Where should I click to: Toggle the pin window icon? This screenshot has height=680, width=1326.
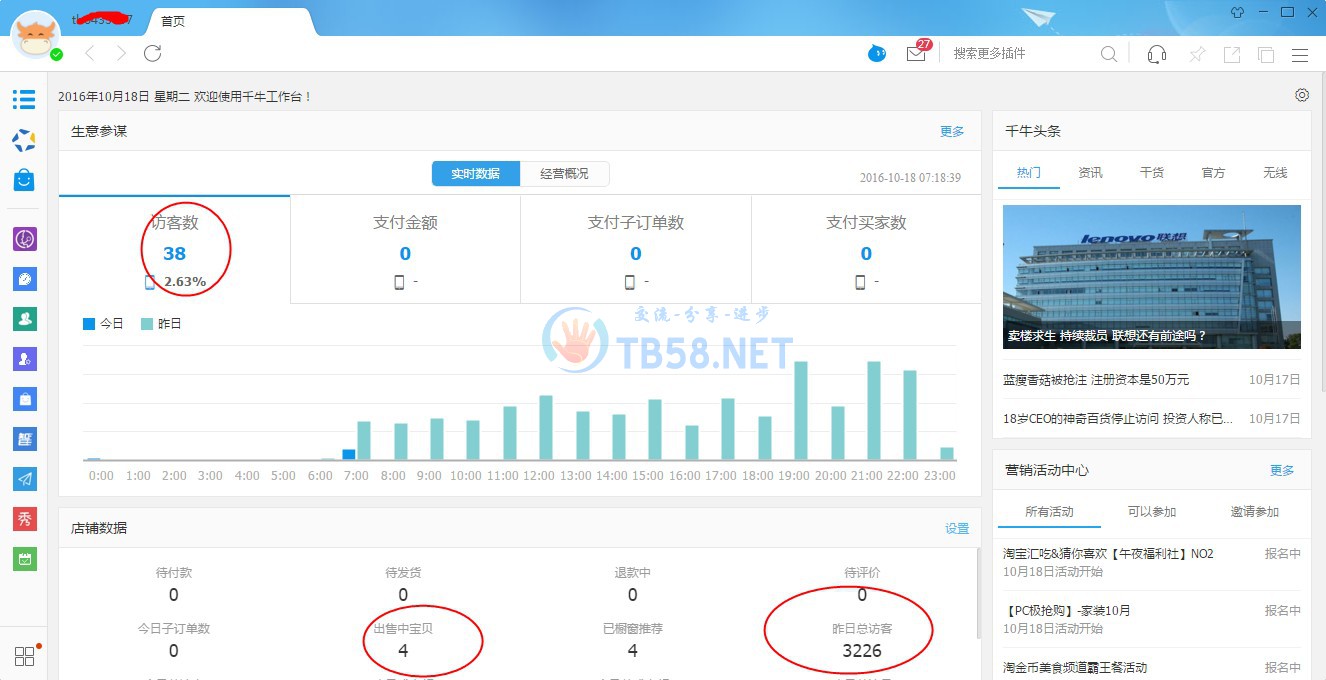1196,54
